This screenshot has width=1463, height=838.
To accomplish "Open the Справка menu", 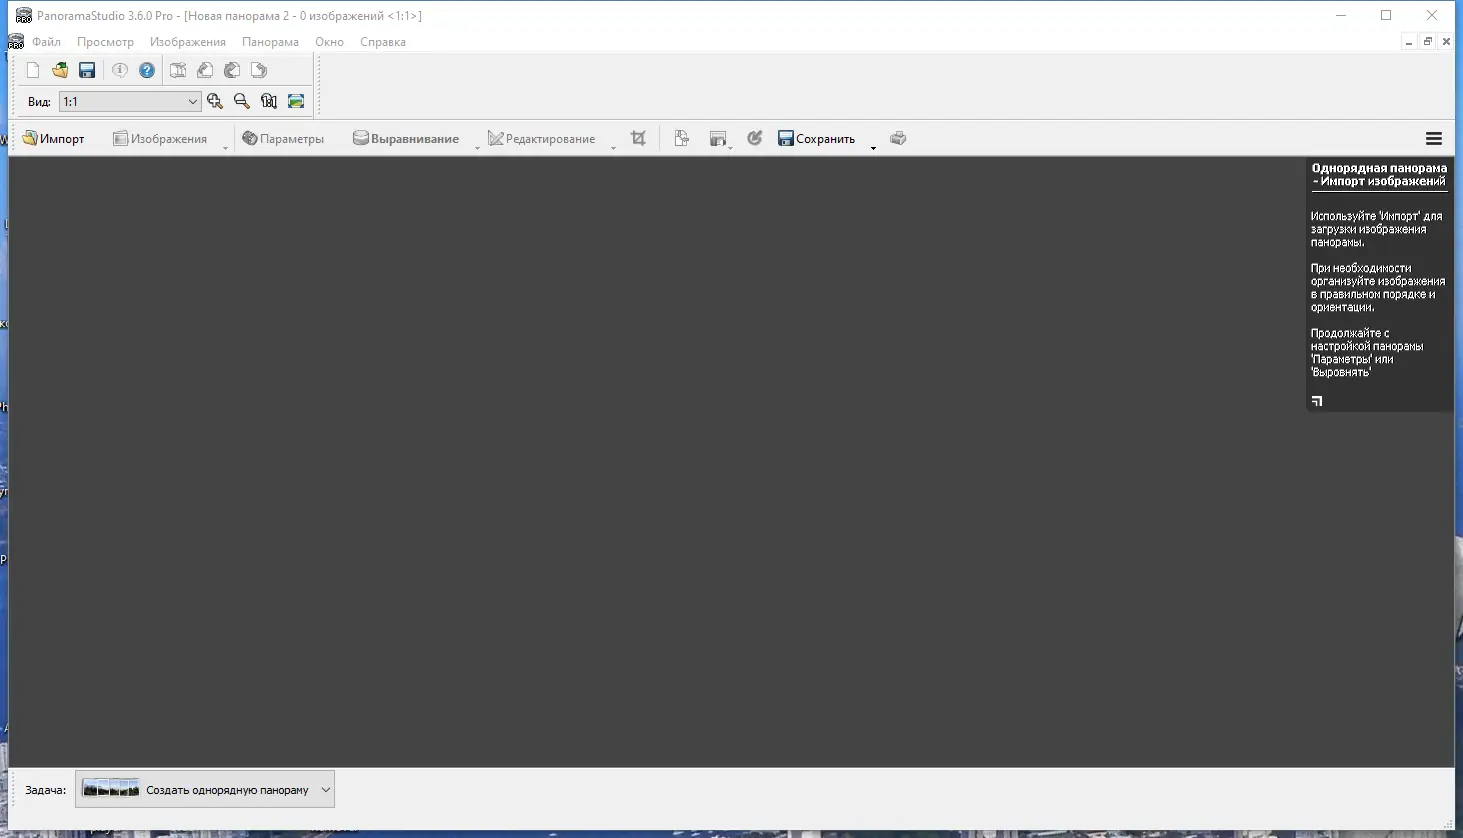I will pos(383,41).
